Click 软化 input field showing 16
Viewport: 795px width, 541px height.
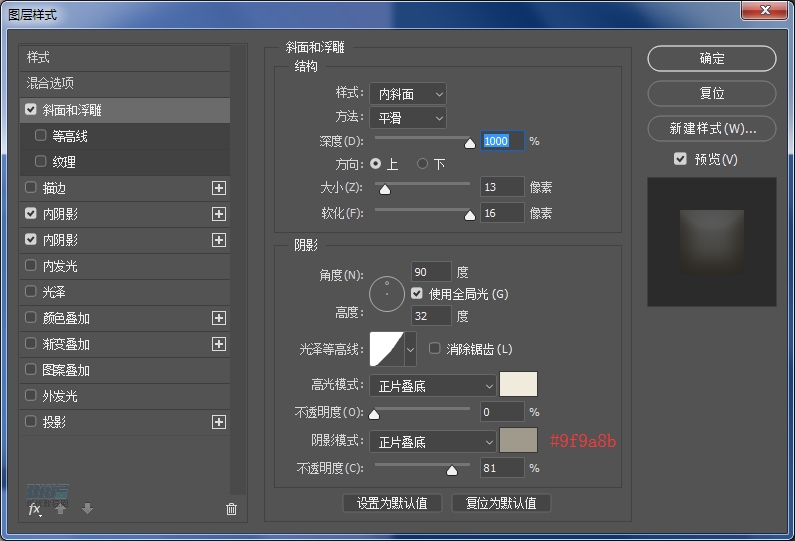pyautogui.click(x=502, y=213)
